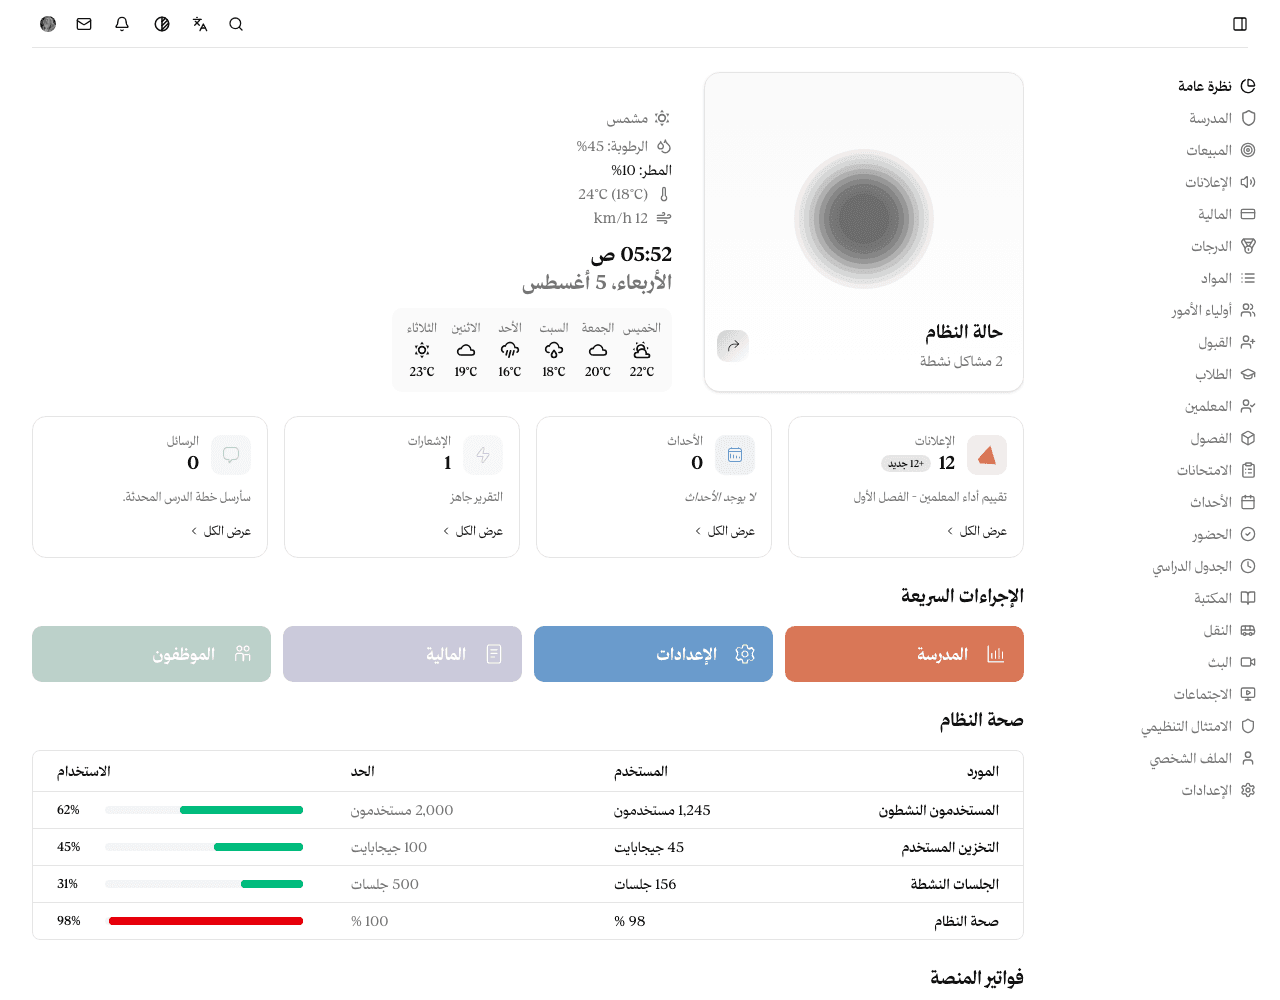Click the القبول user-plus icon

click(x=1248, y=342)
